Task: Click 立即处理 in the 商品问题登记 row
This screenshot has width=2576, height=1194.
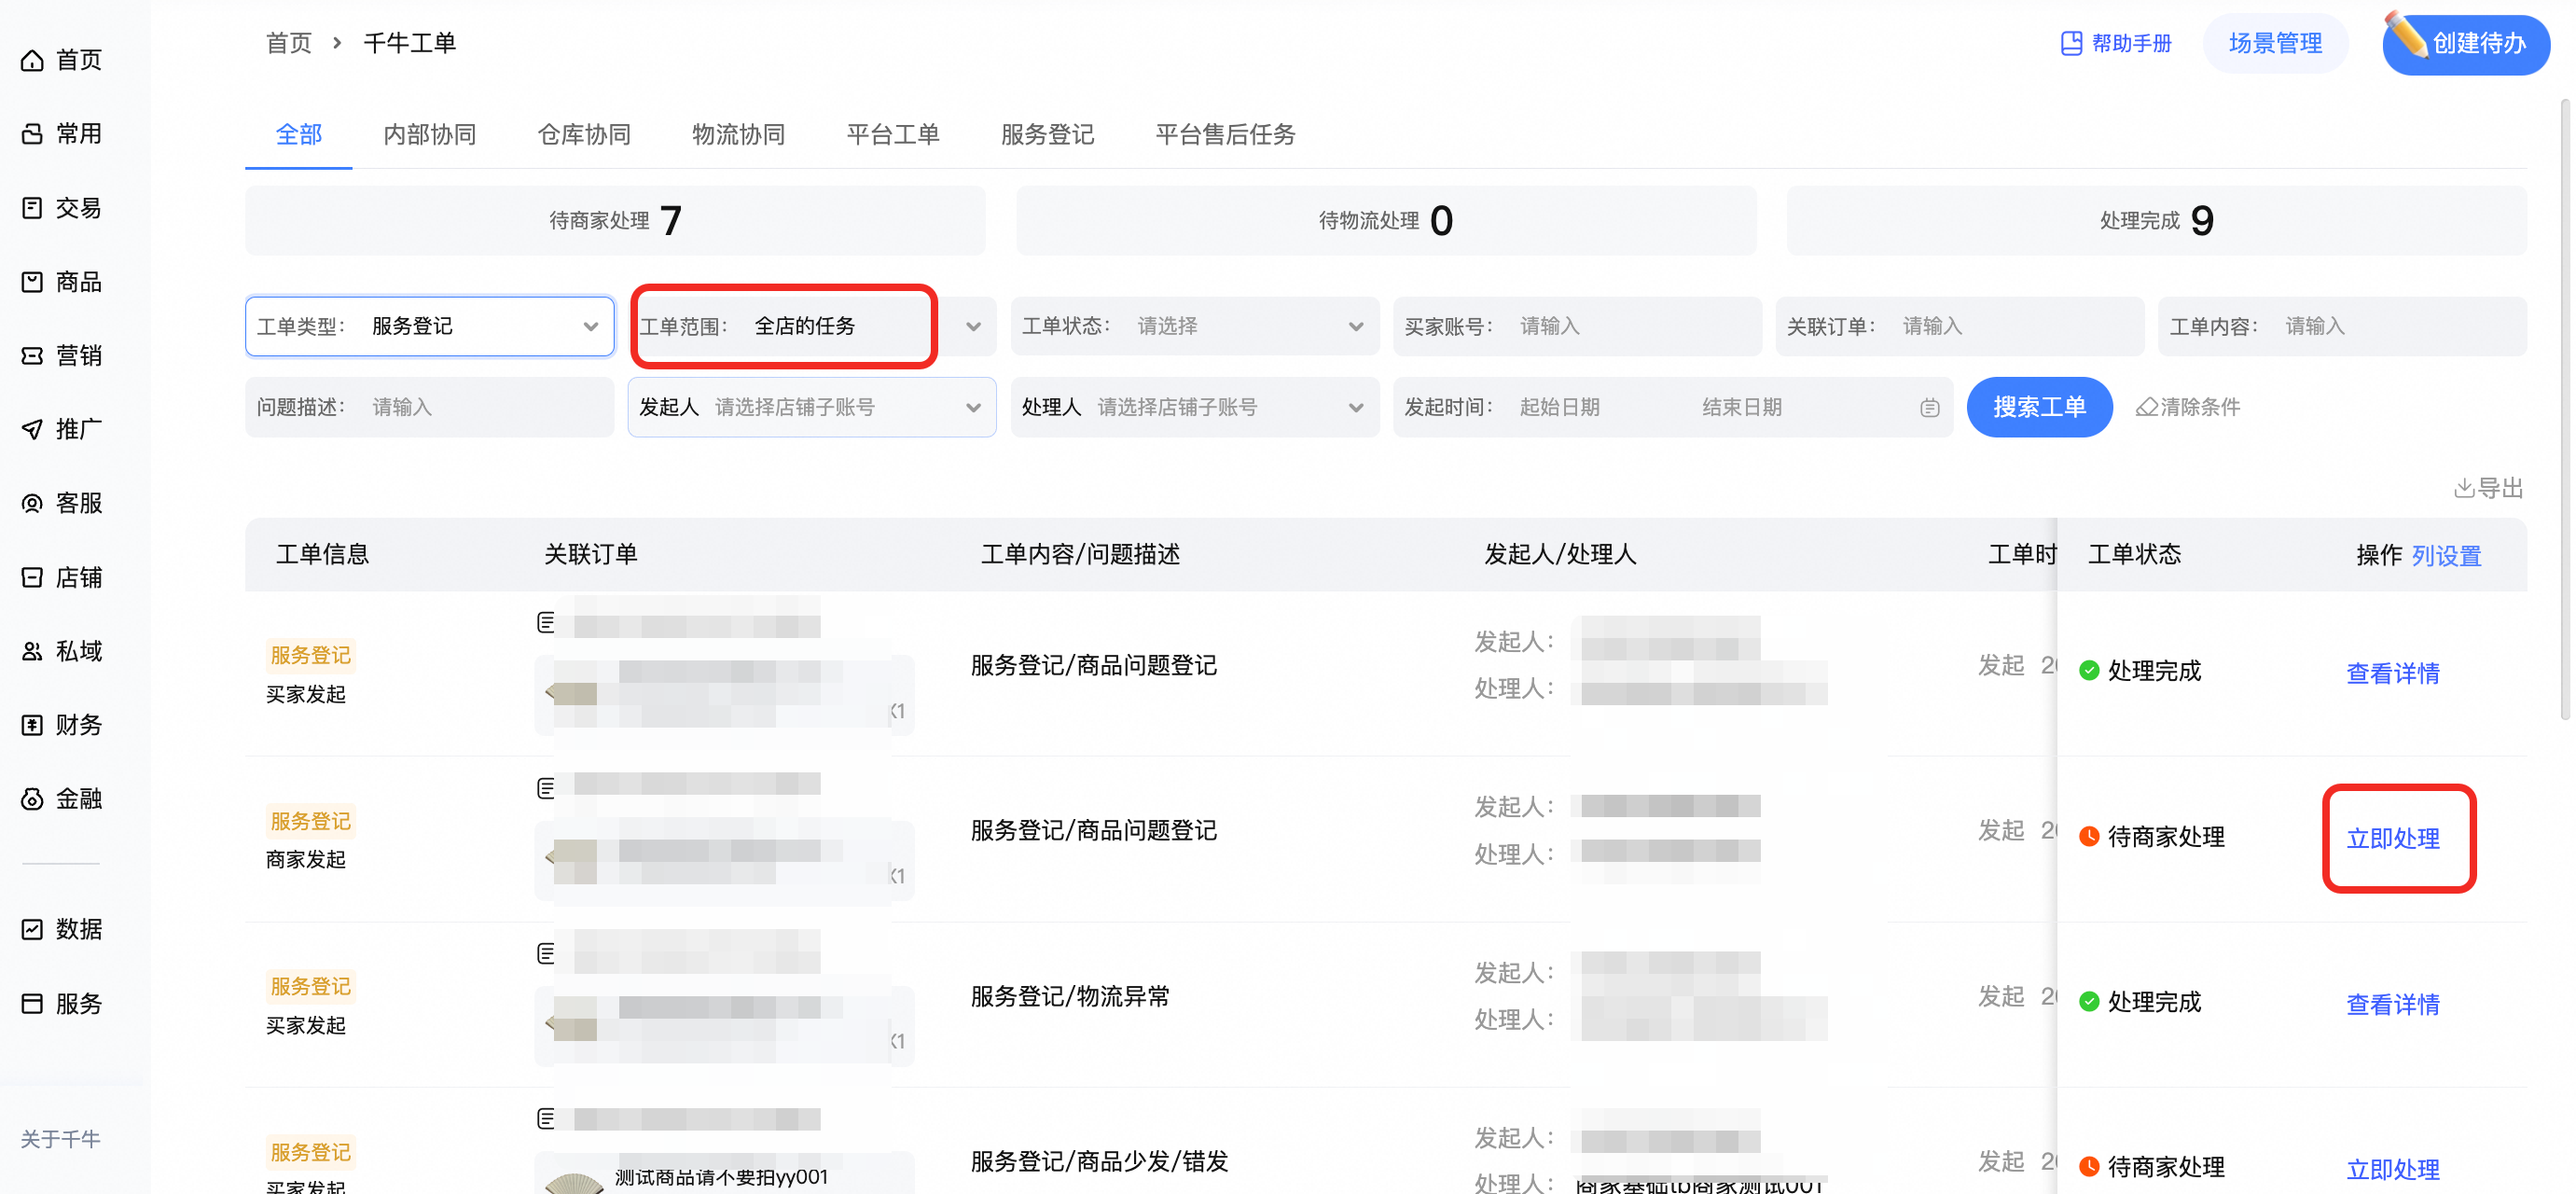Action: [2393, 838]
